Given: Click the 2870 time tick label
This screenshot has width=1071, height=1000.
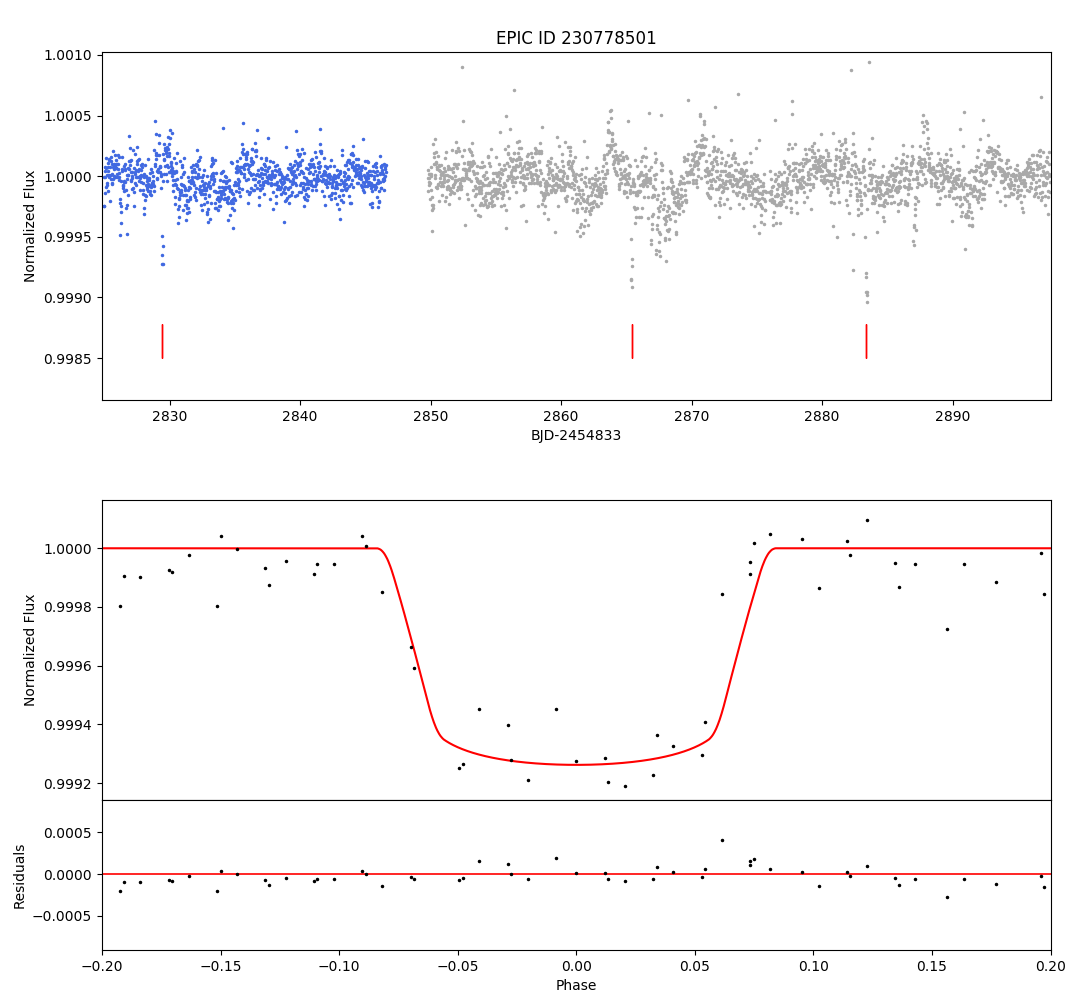Looking at the screenshot, I should click(x=691, y=417).
